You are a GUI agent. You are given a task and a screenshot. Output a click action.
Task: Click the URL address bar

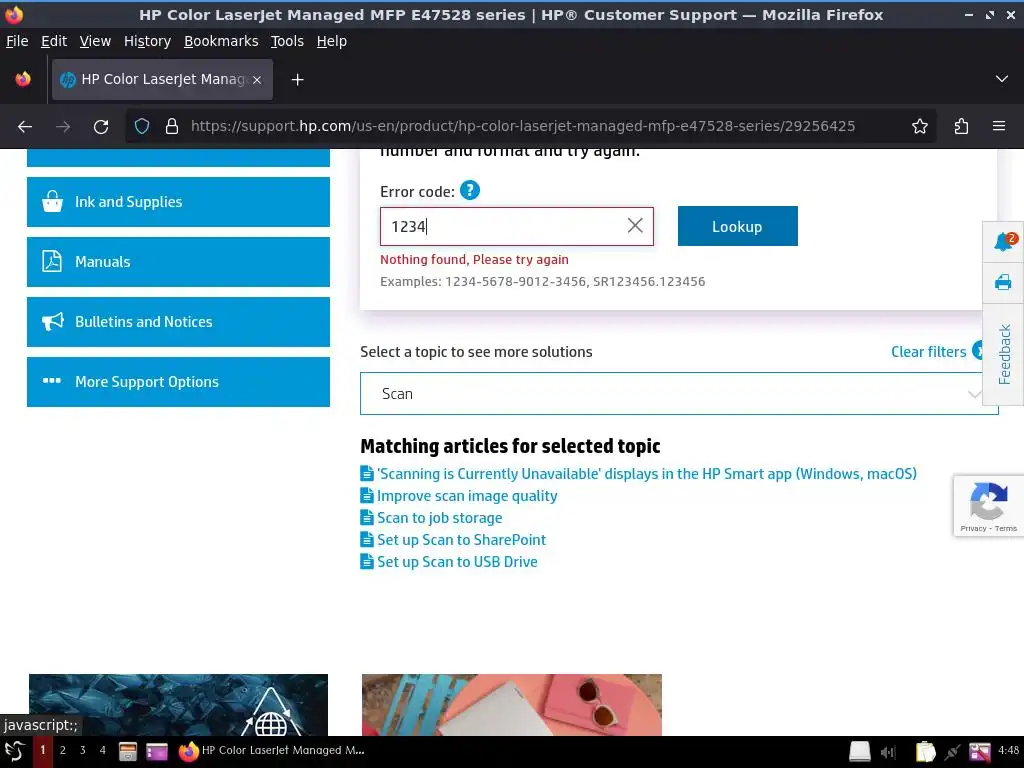click(x=522, y=126)
